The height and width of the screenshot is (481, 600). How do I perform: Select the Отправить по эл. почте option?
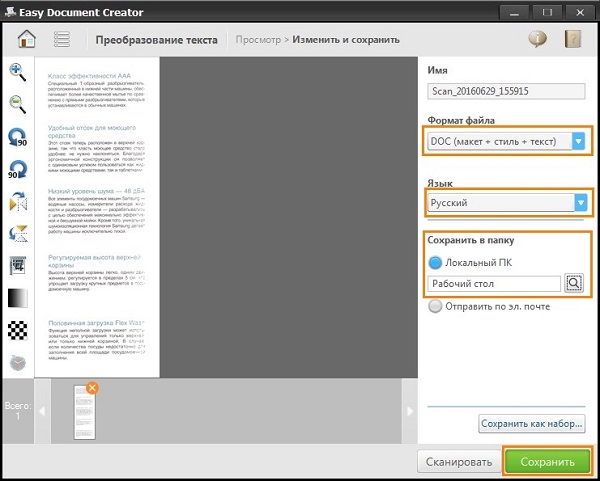pos(435,307)
